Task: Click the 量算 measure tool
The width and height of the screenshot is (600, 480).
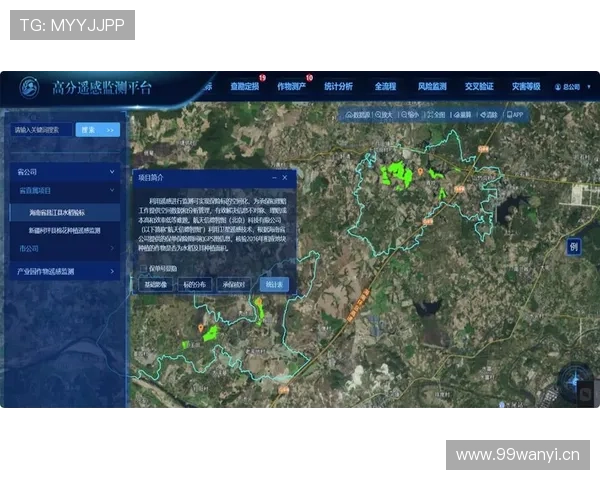Action: [462, 114]
